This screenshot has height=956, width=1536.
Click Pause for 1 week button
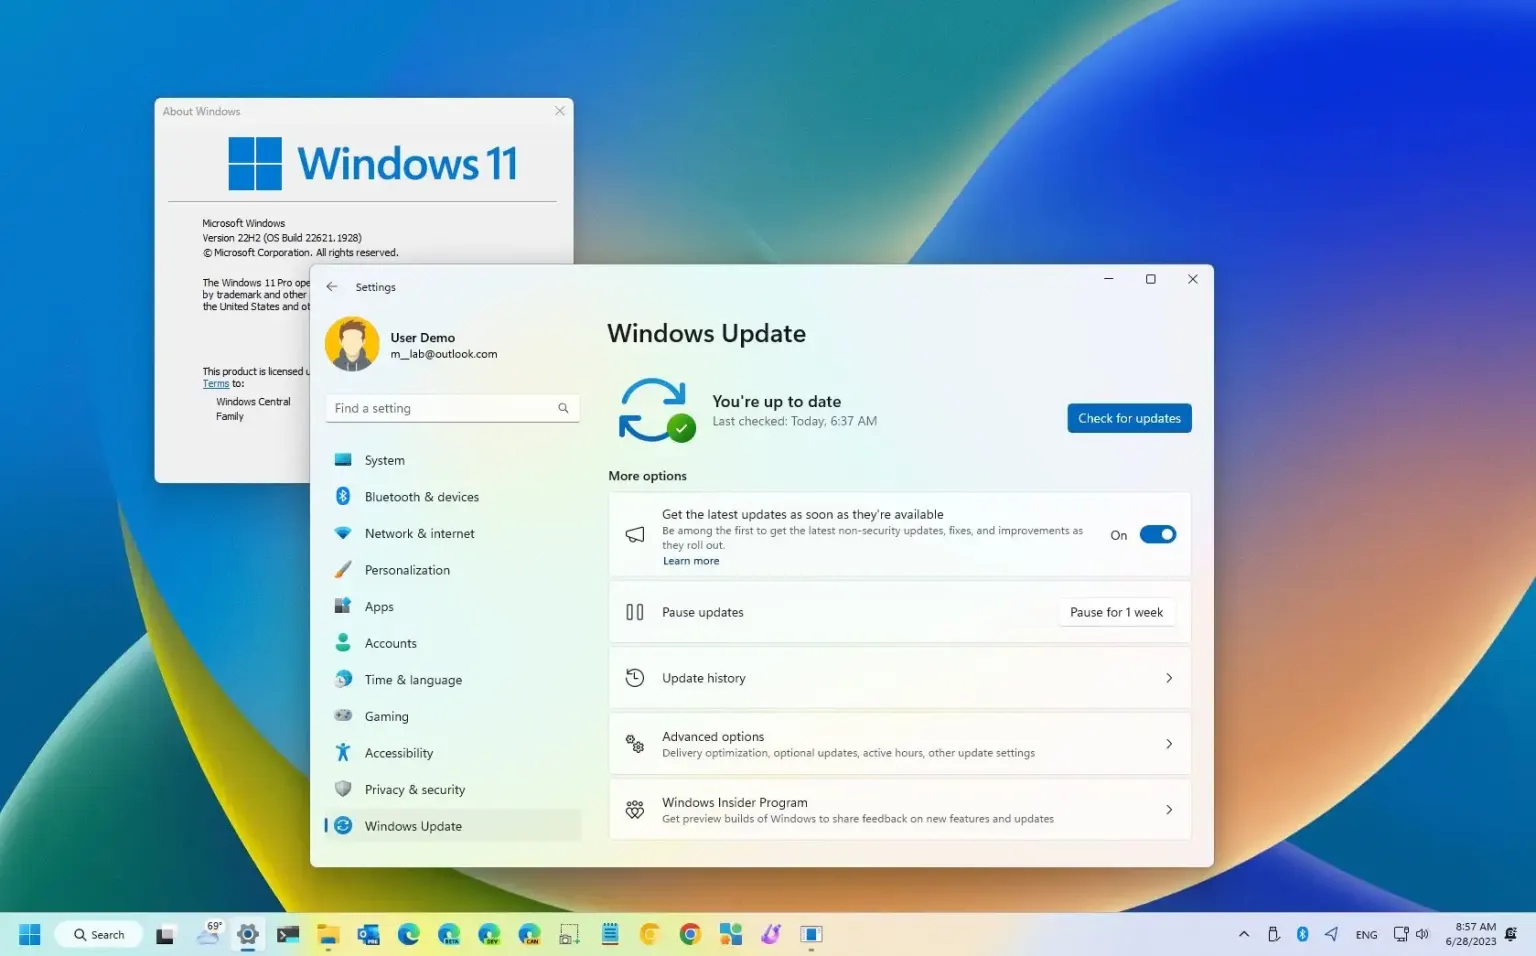(1116, 612)
